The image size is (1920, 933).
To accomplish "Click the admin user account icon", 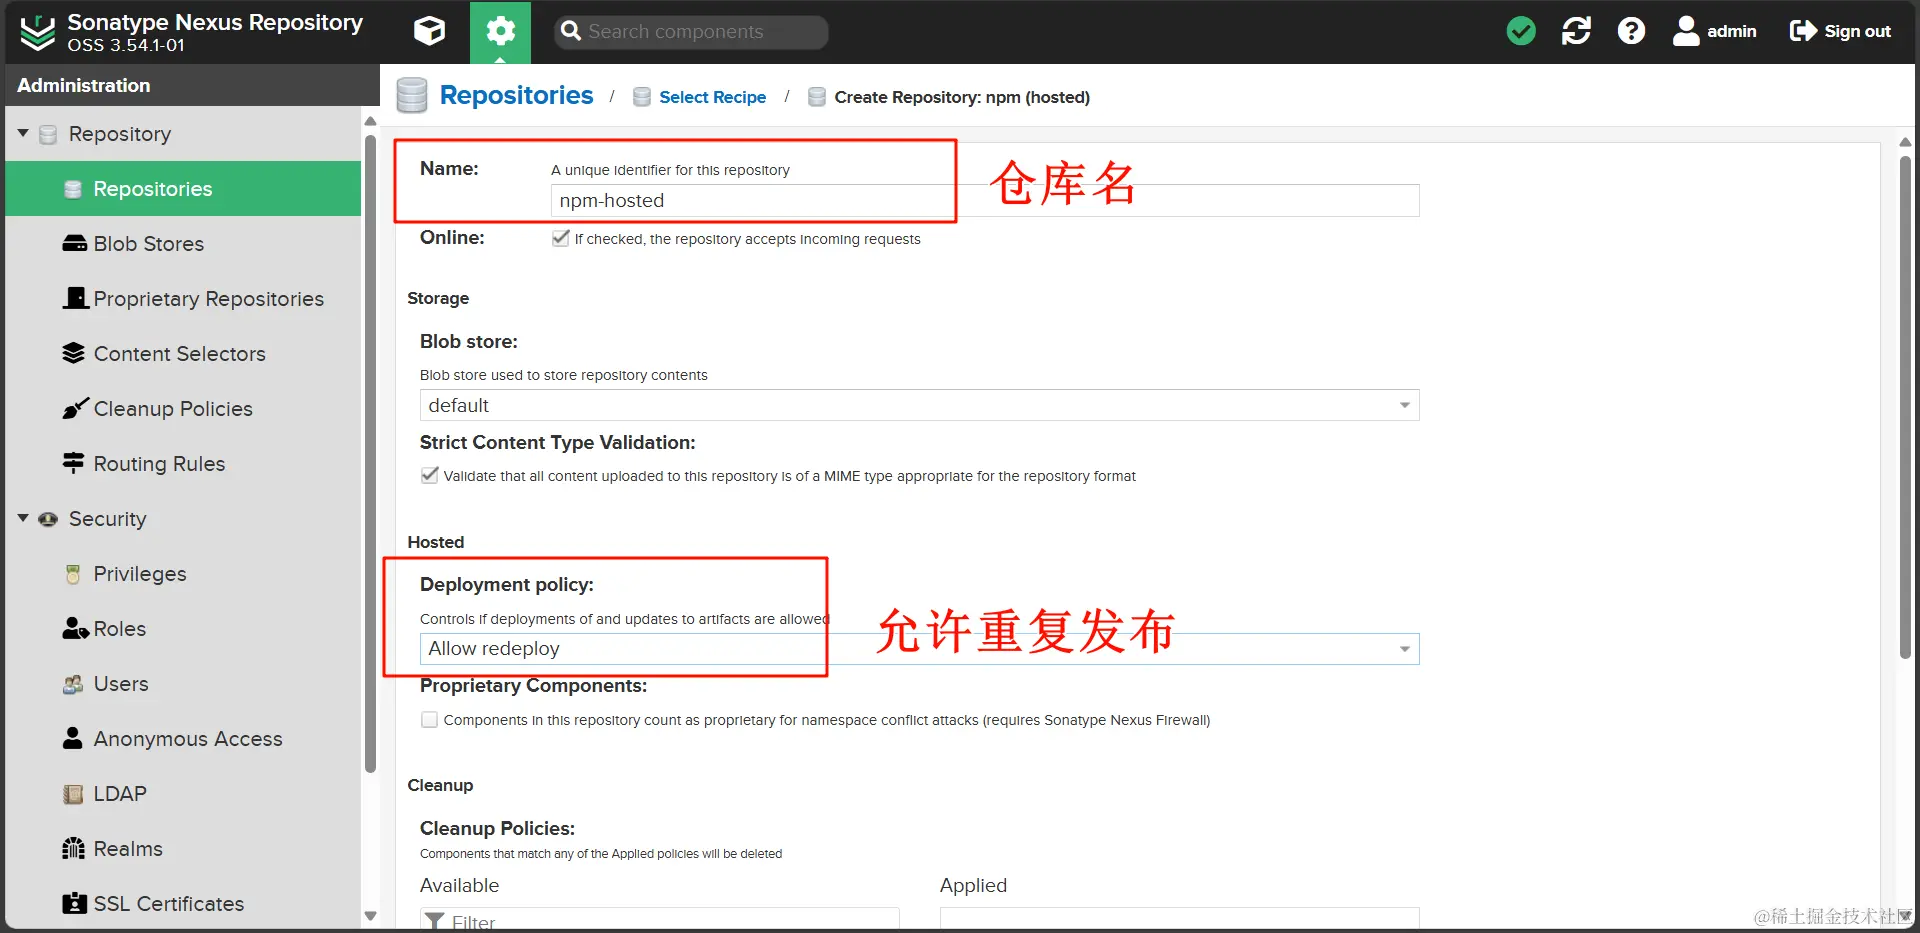I will 1686,32.
